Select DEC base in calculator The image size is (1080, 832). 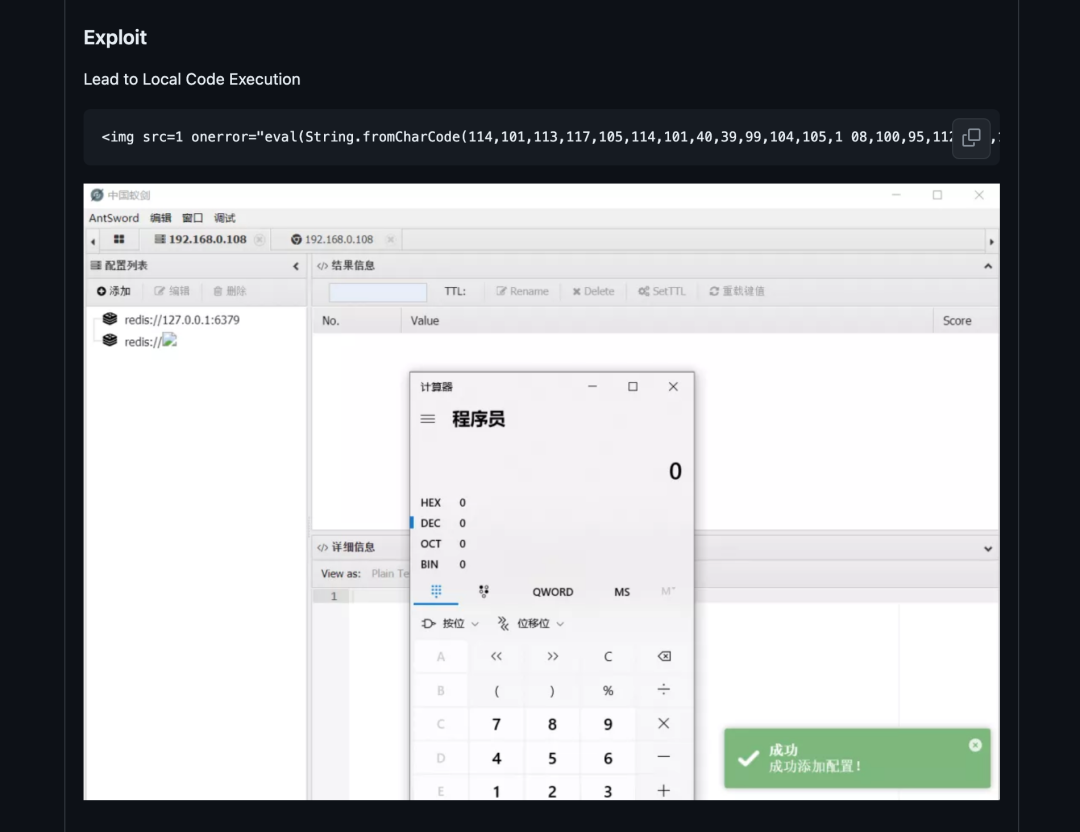point(444,523)
